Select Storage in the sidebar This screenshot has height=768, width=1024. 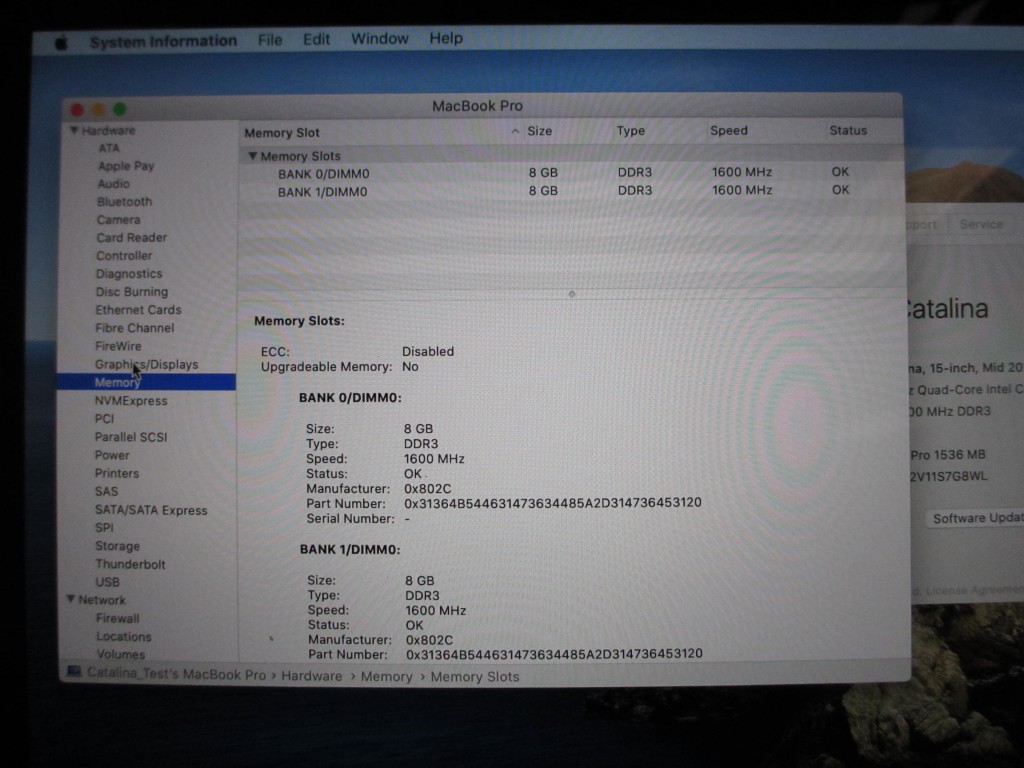[118, 546]
